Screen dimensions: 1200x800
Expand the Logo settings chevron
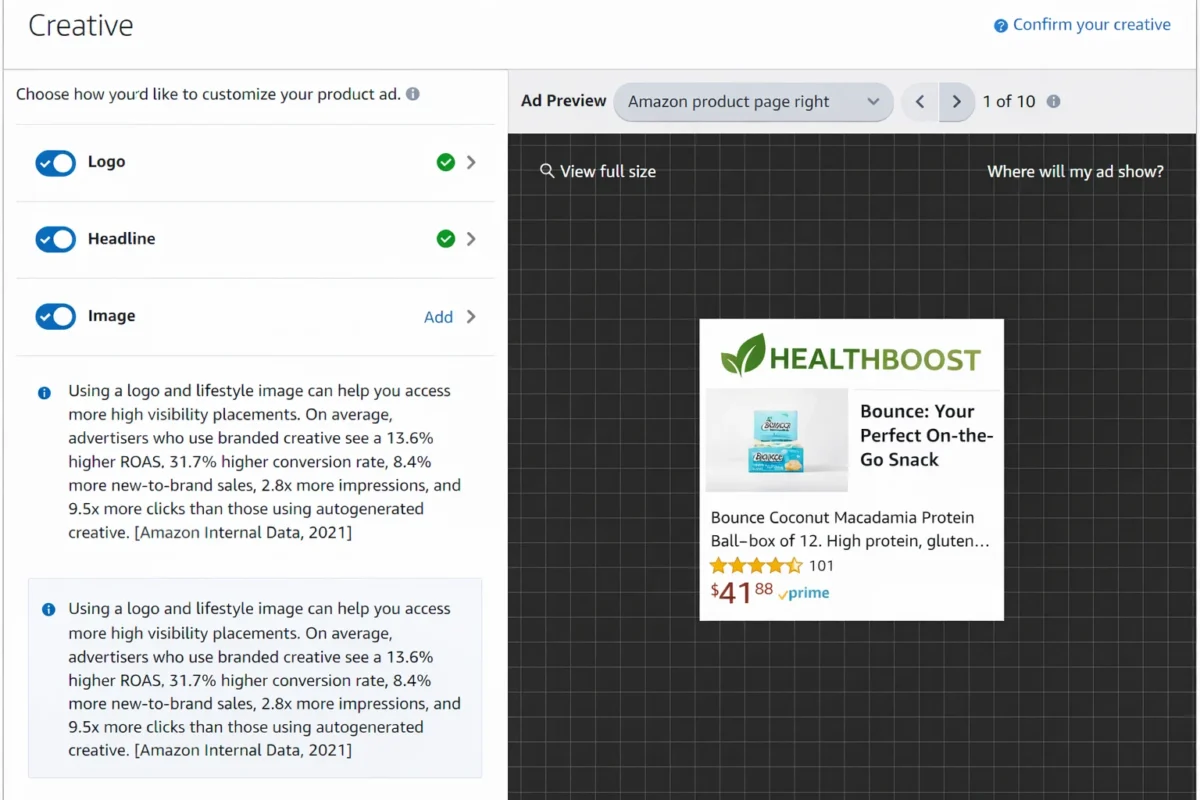(x=471, y=162)
